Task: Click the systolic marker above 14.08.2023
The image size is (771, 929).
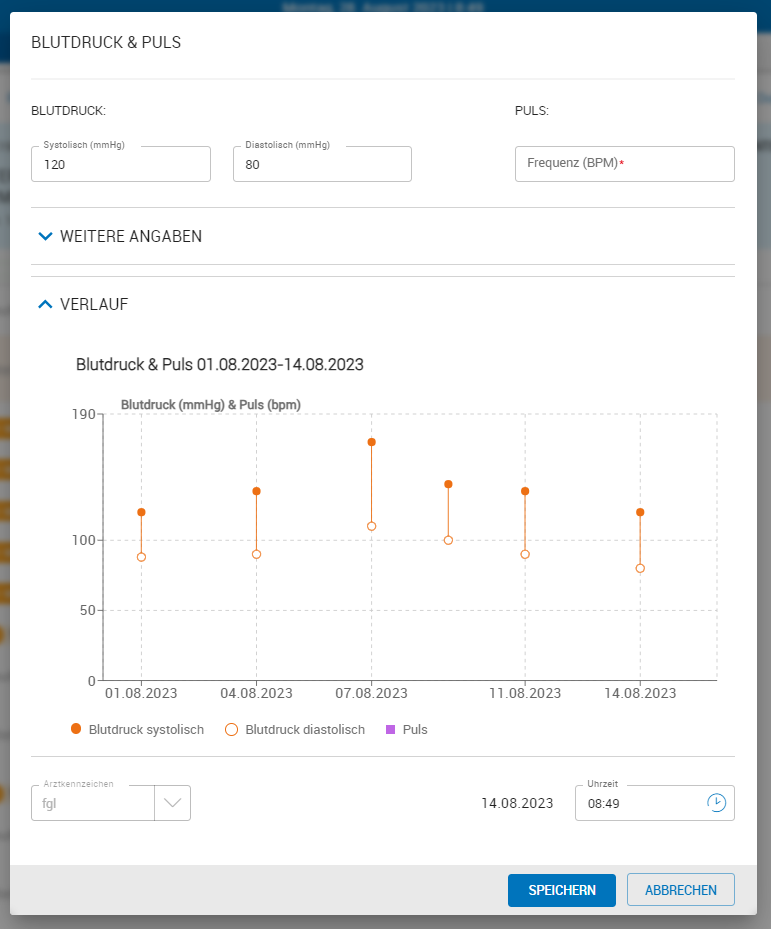Action: pos(640,512)
